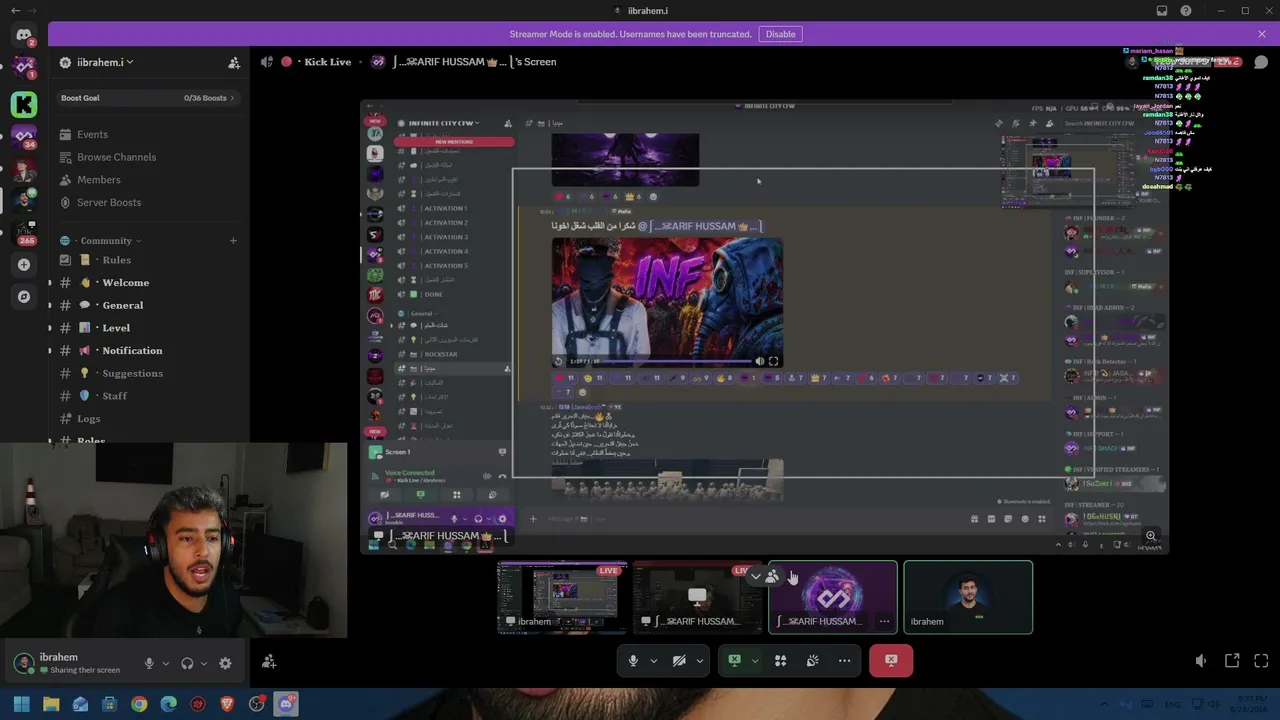Viewport: 1280px width, 720px height.
Task: Open more options ellipsis in call bar
Action: click(x=845, y=661)
